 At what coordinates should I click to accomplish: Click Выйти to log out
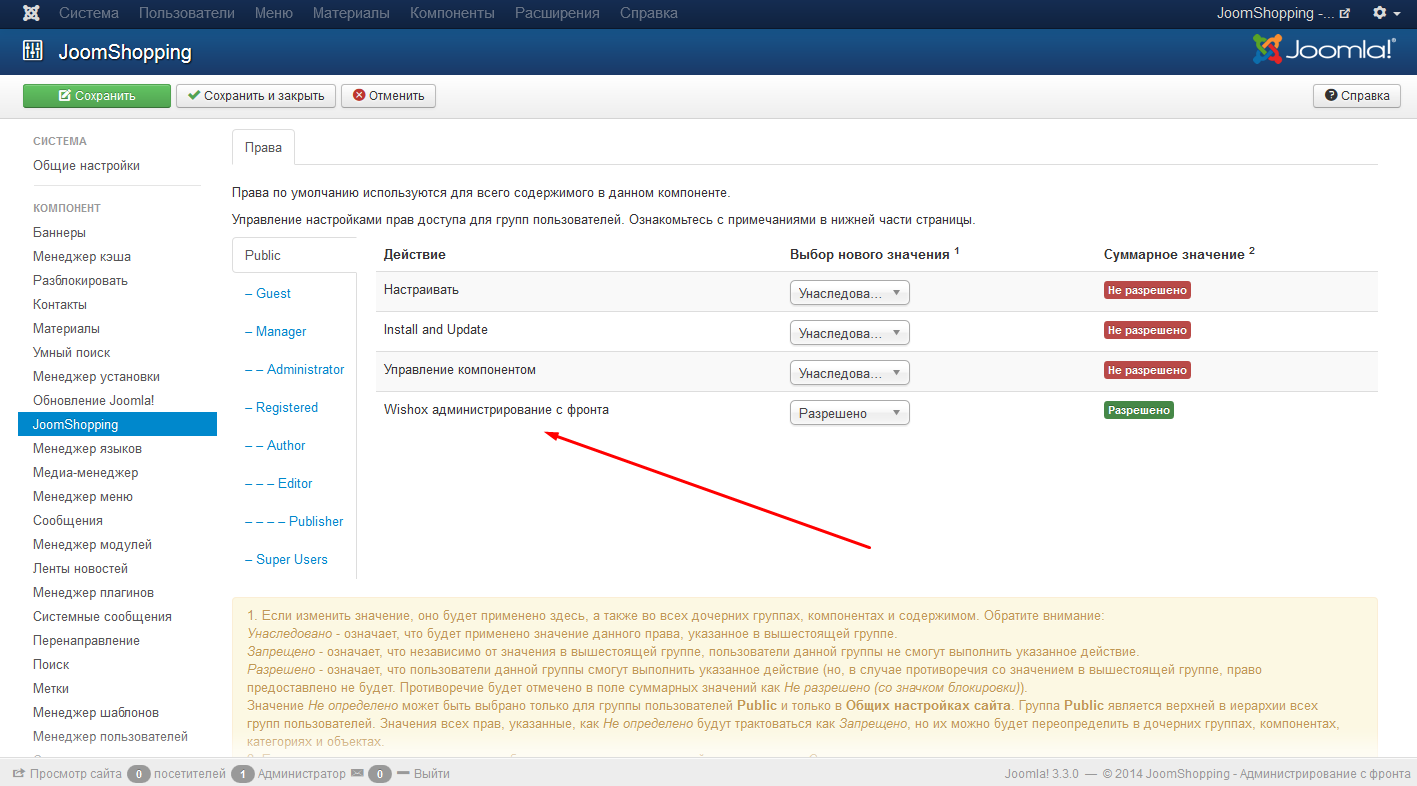tap(423, 774)
